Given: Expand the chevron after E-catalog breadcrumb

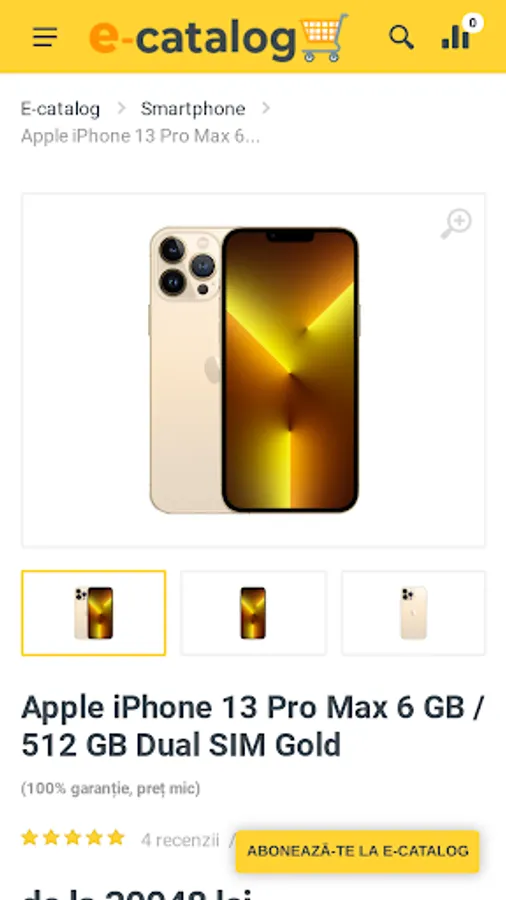Looking at the screenshot, I should (x=121, y=108).
